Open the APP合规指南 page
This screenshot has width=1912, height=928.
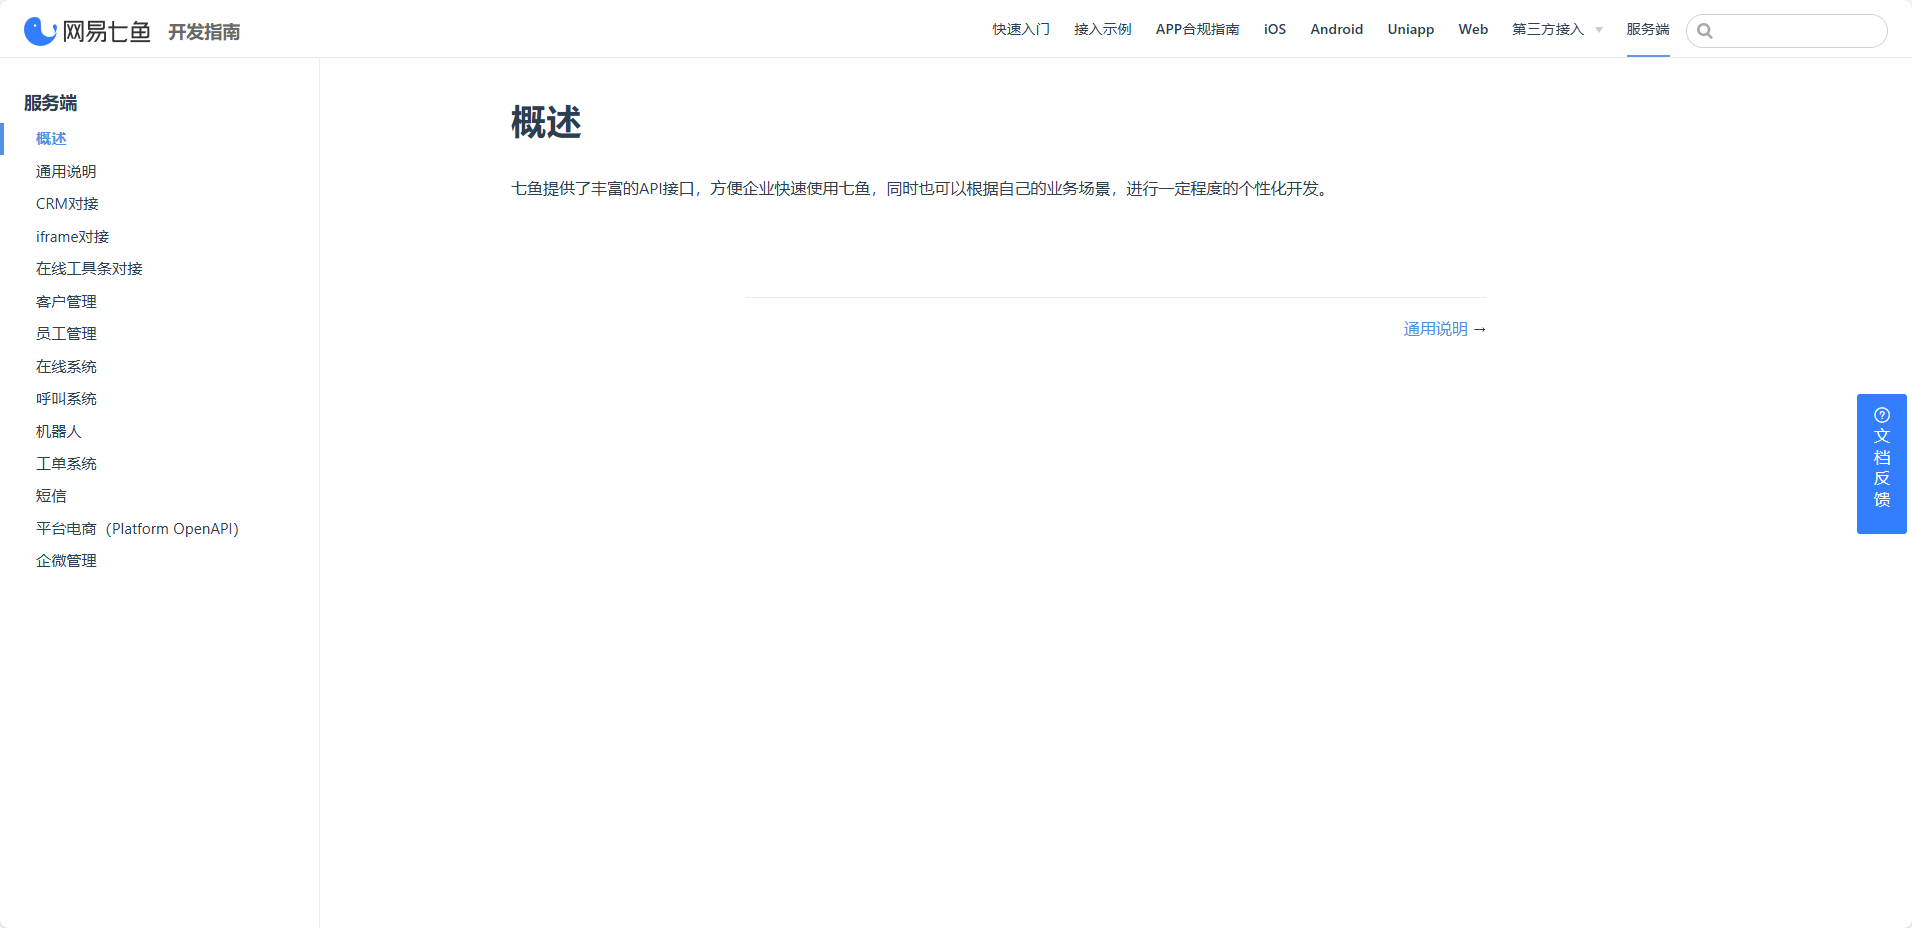point(1197,29)
